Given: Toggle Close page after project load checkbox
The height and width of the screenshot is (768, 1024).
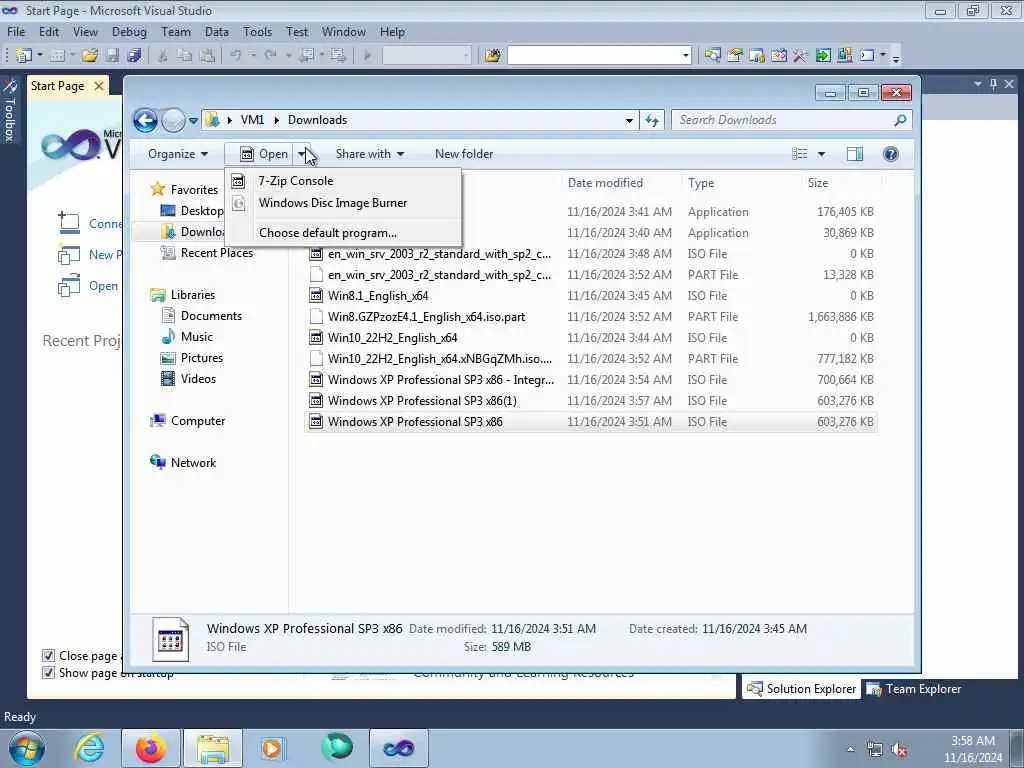Looking at the screenshot, I should tap(48, 656).
